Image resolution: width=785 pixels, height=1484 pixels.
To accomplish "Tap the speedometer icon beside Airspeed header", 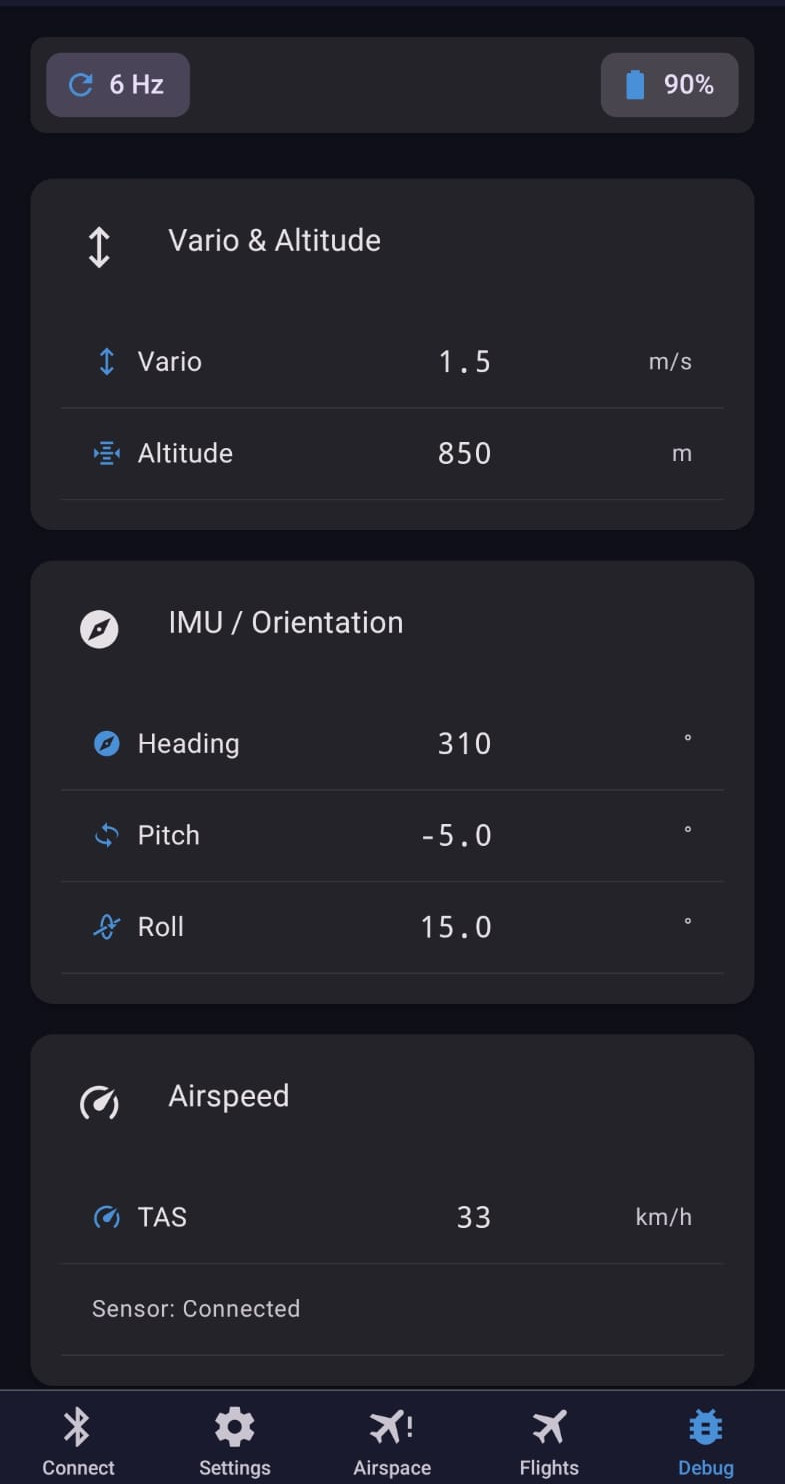I will [x=99, y=1103].
